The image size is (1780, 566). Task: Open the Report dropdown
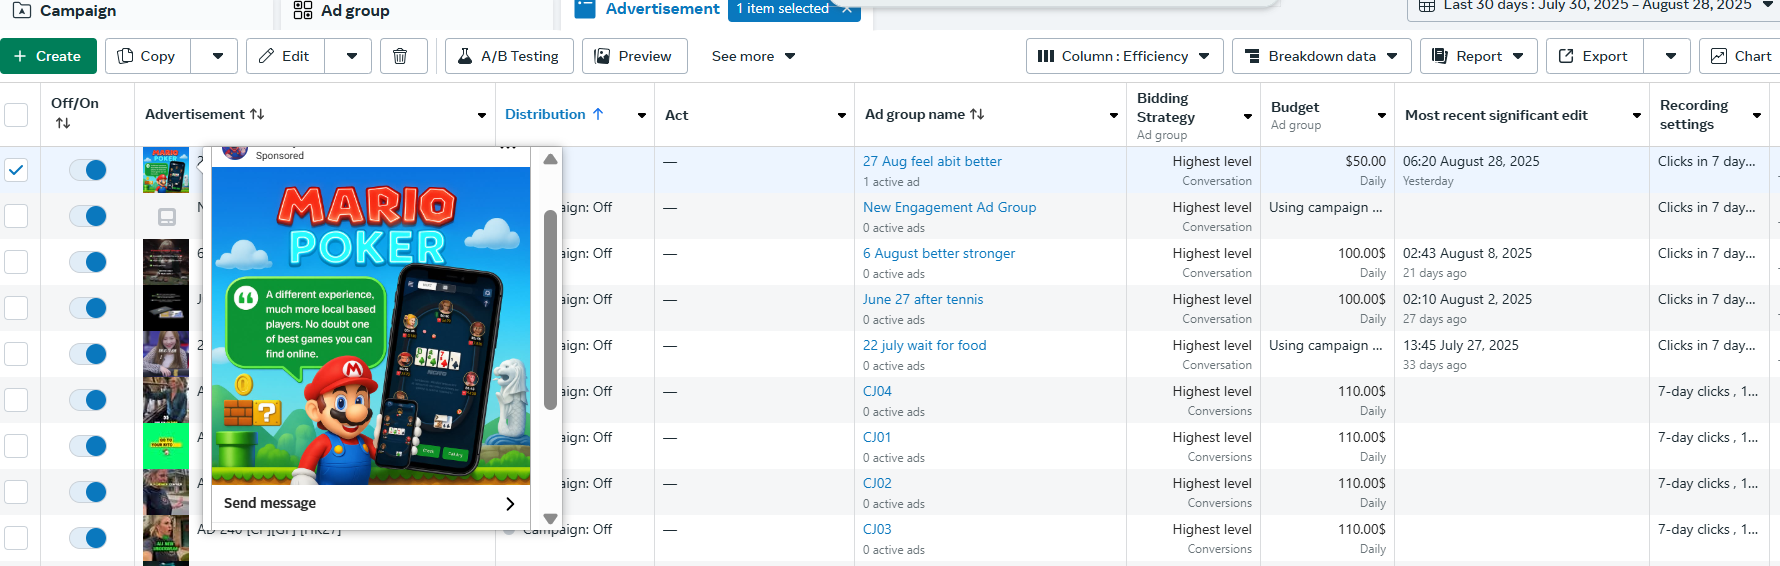tap(1479, 56)
